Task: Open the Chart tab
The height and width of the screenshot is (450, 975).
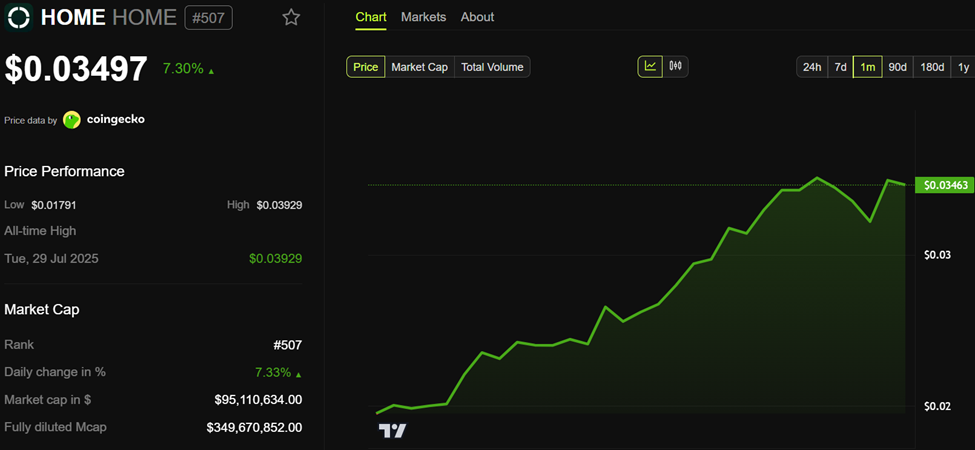Action: click(371, 17)
